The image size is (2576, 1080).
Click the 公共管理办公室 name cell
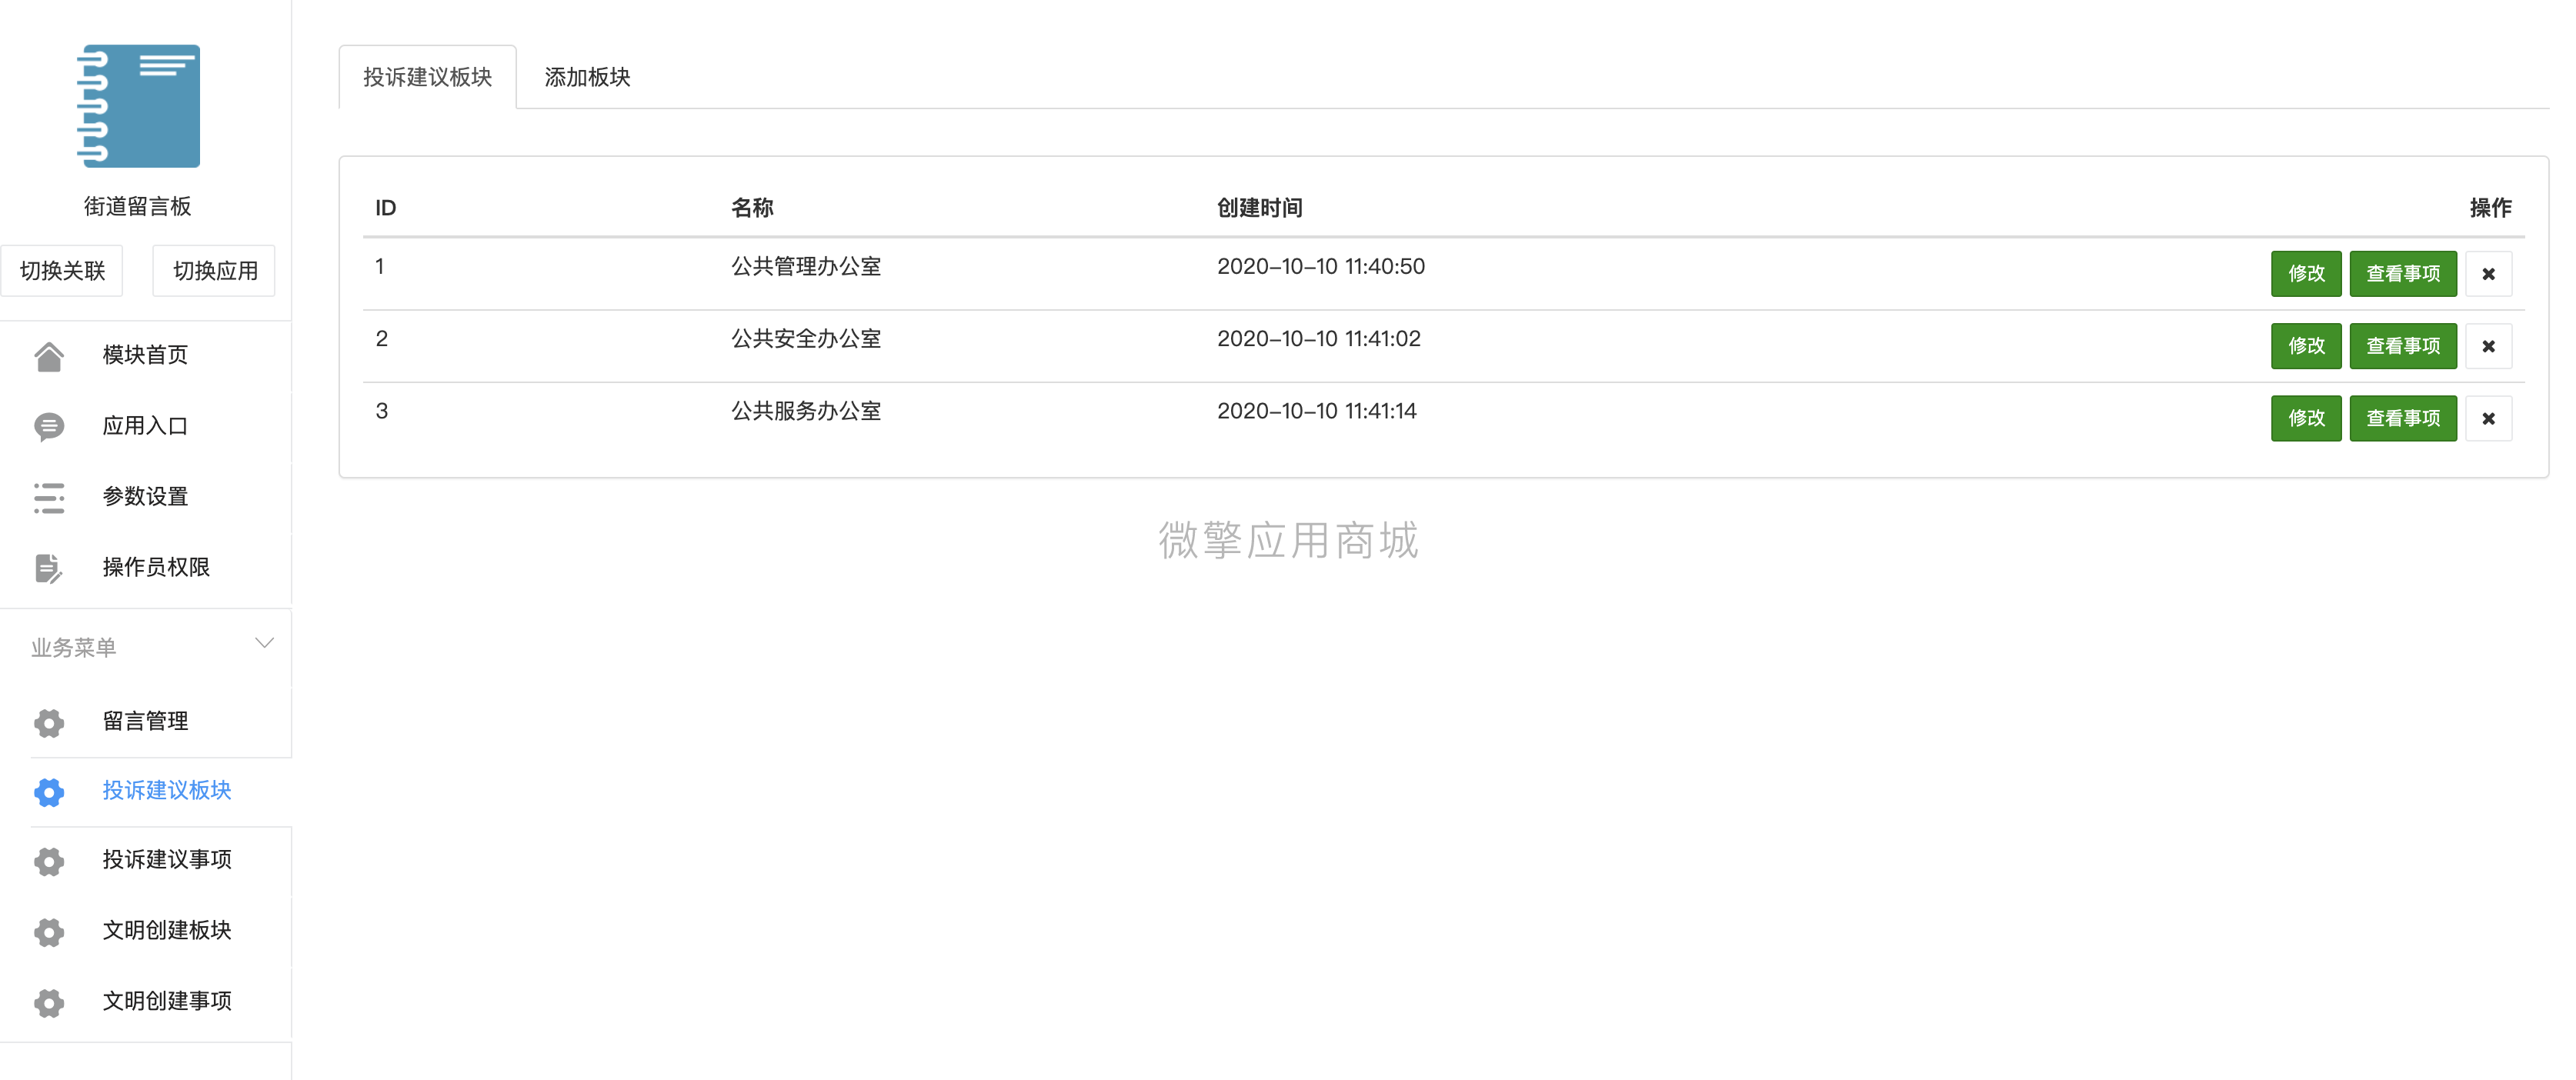[806, 267]
